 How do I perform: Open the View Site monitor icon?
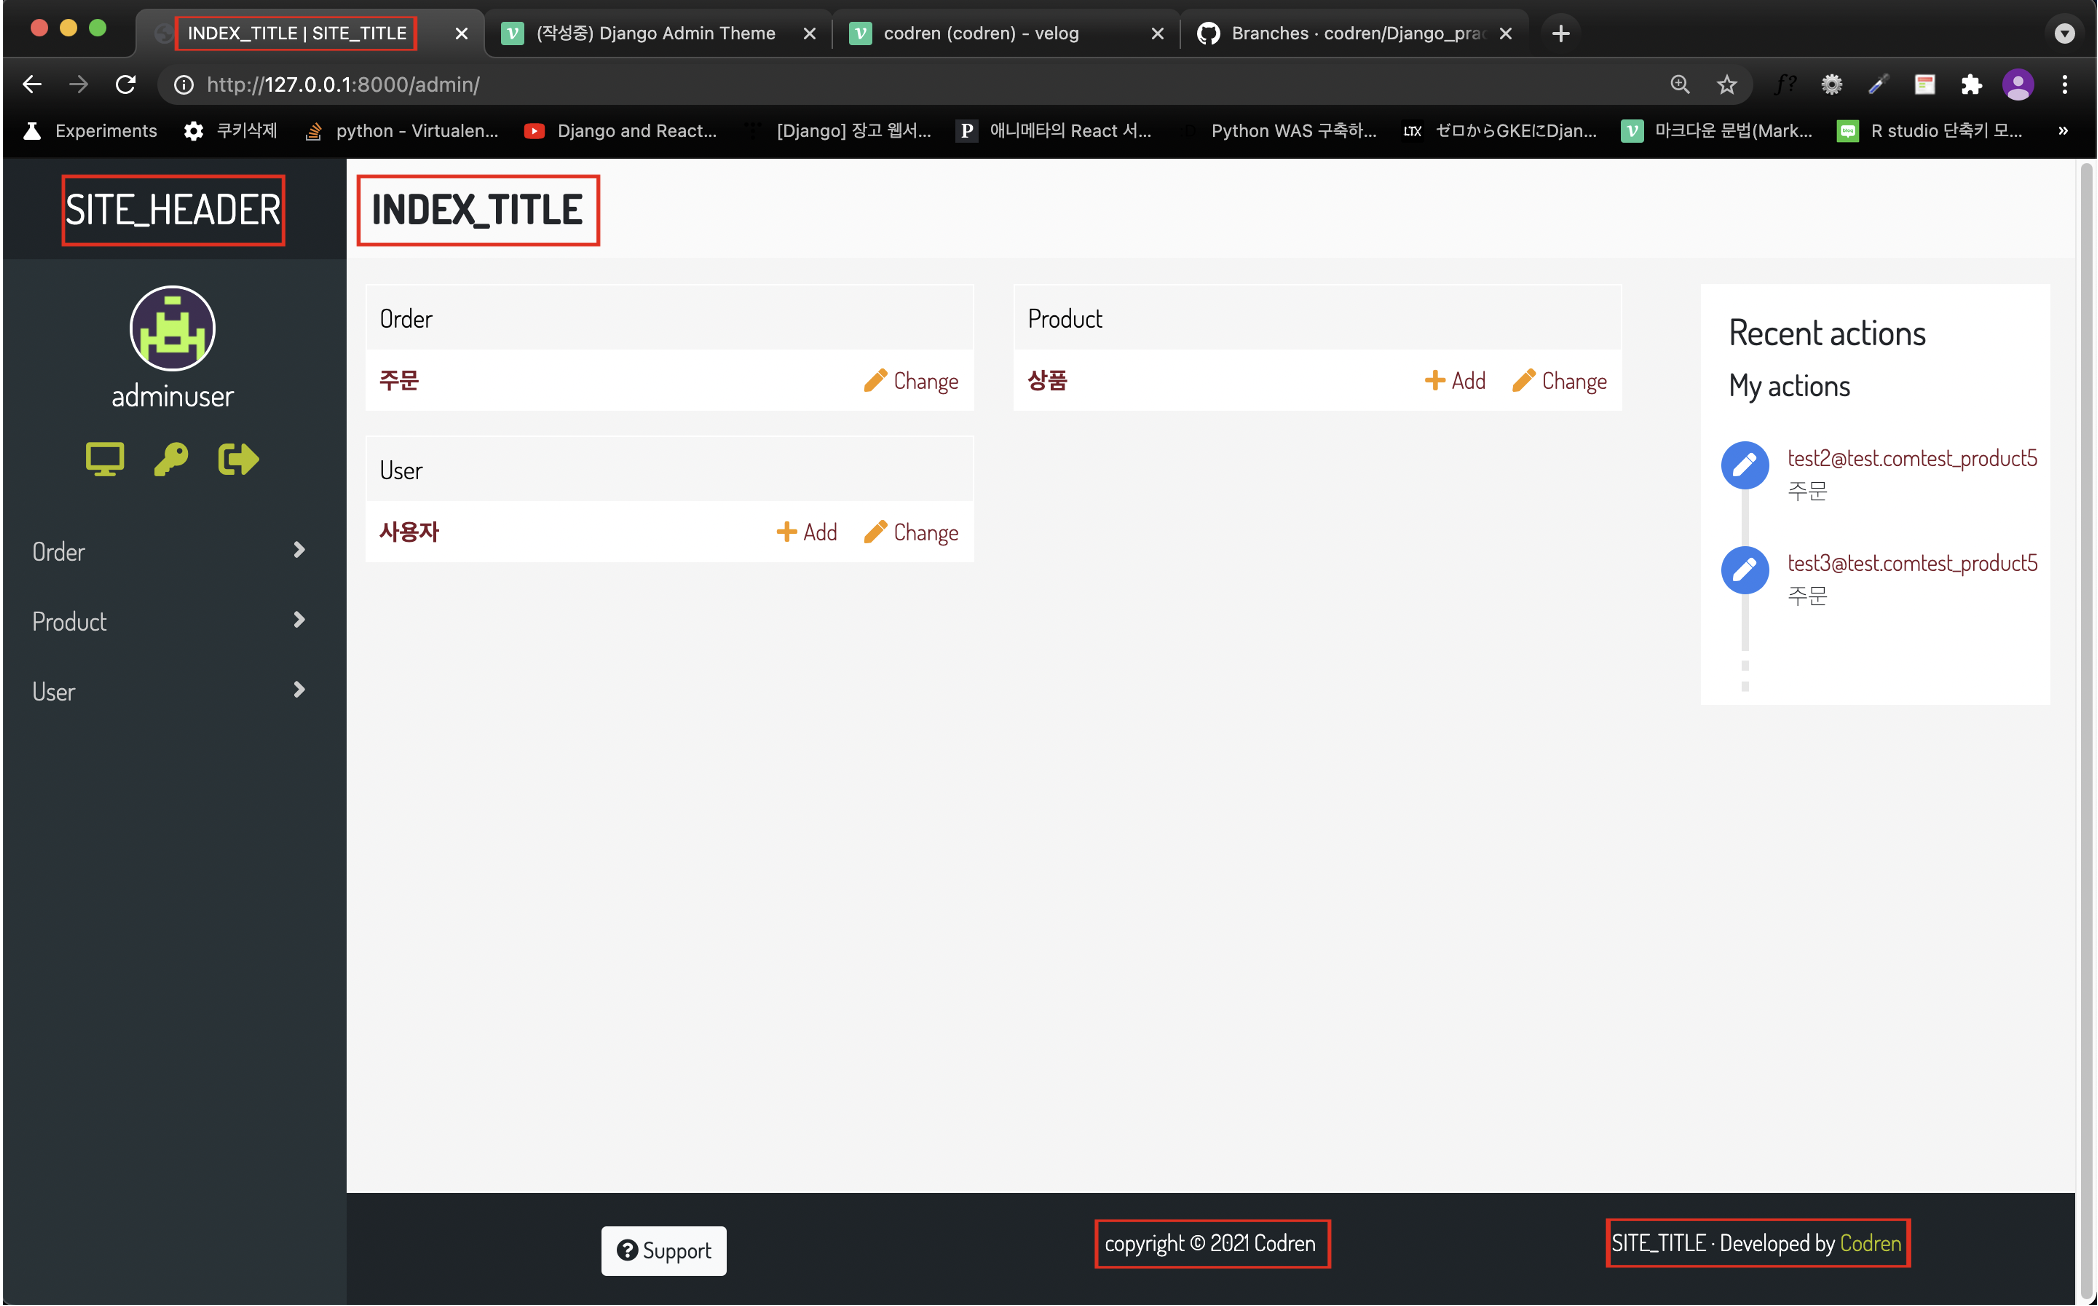tap(104, 458)
